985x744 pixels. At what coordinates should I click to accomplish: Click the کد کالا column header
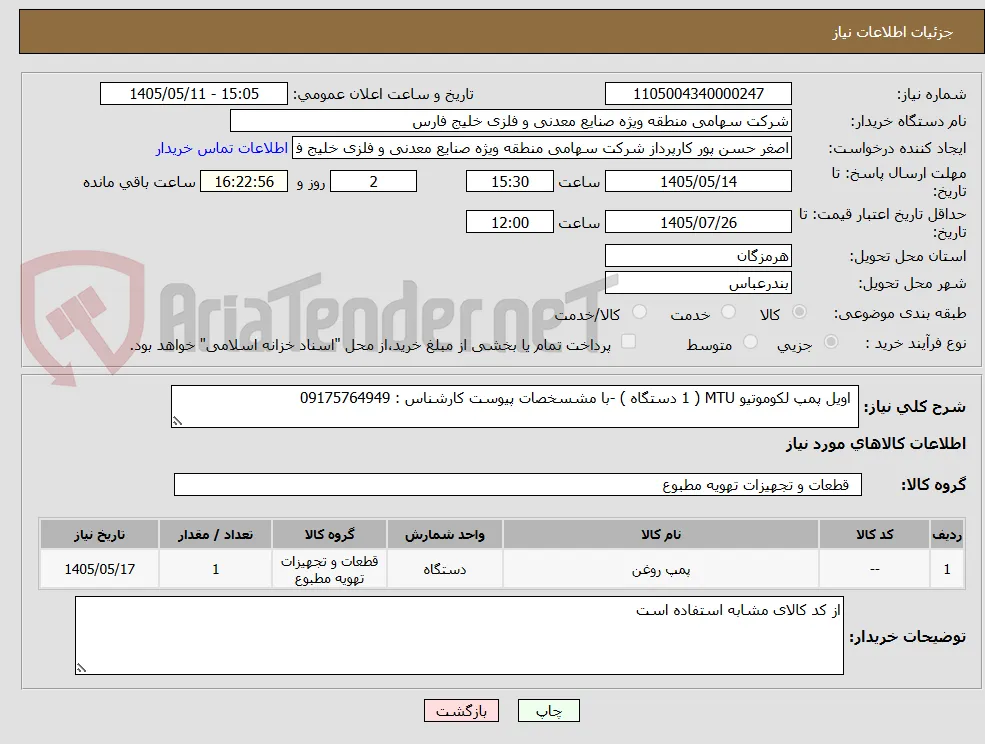(874, 534)
